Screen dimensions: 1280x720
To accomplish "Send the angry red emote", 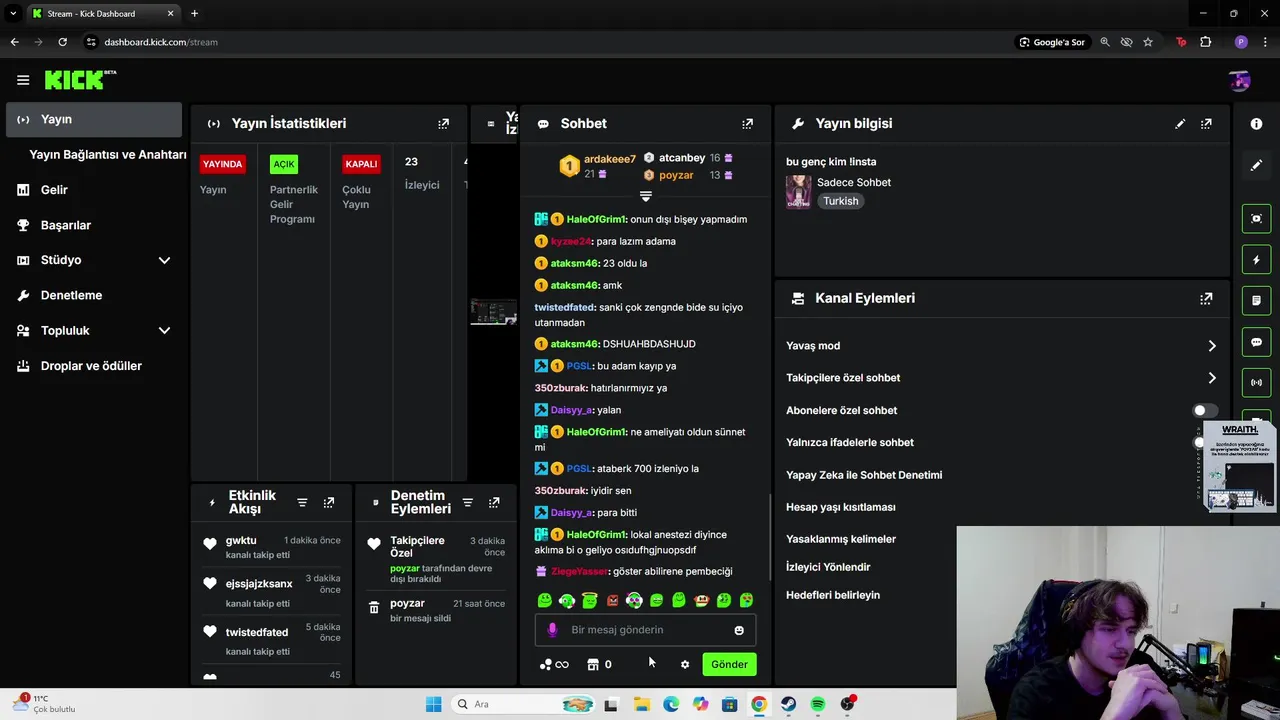I will click(x=612, y=600).
